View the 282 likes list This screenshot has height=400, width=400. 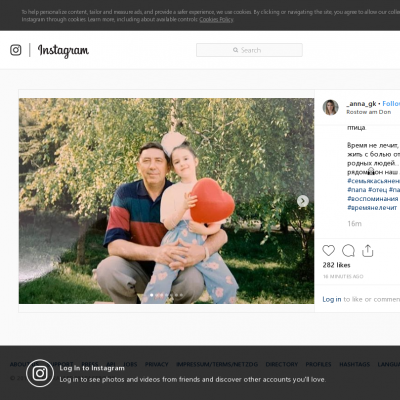[336, 265]
